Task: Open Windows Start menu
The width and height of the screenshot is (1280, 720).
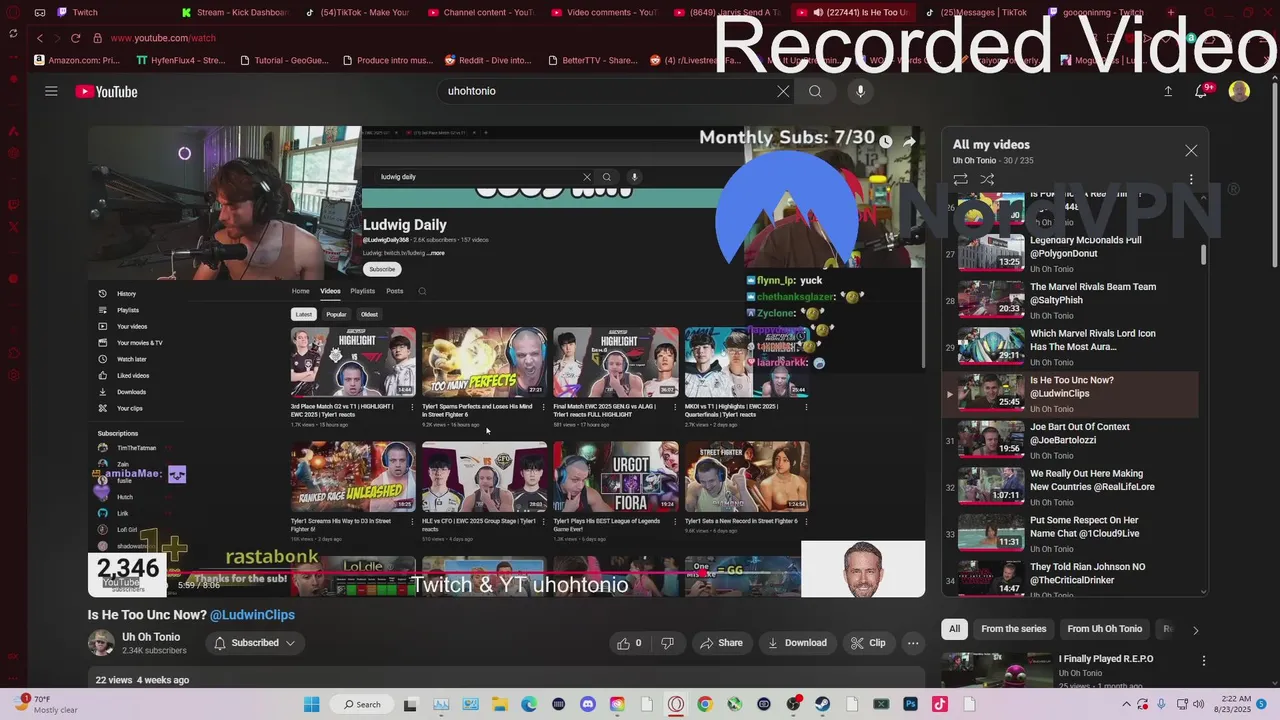Action: pos(312,704)
